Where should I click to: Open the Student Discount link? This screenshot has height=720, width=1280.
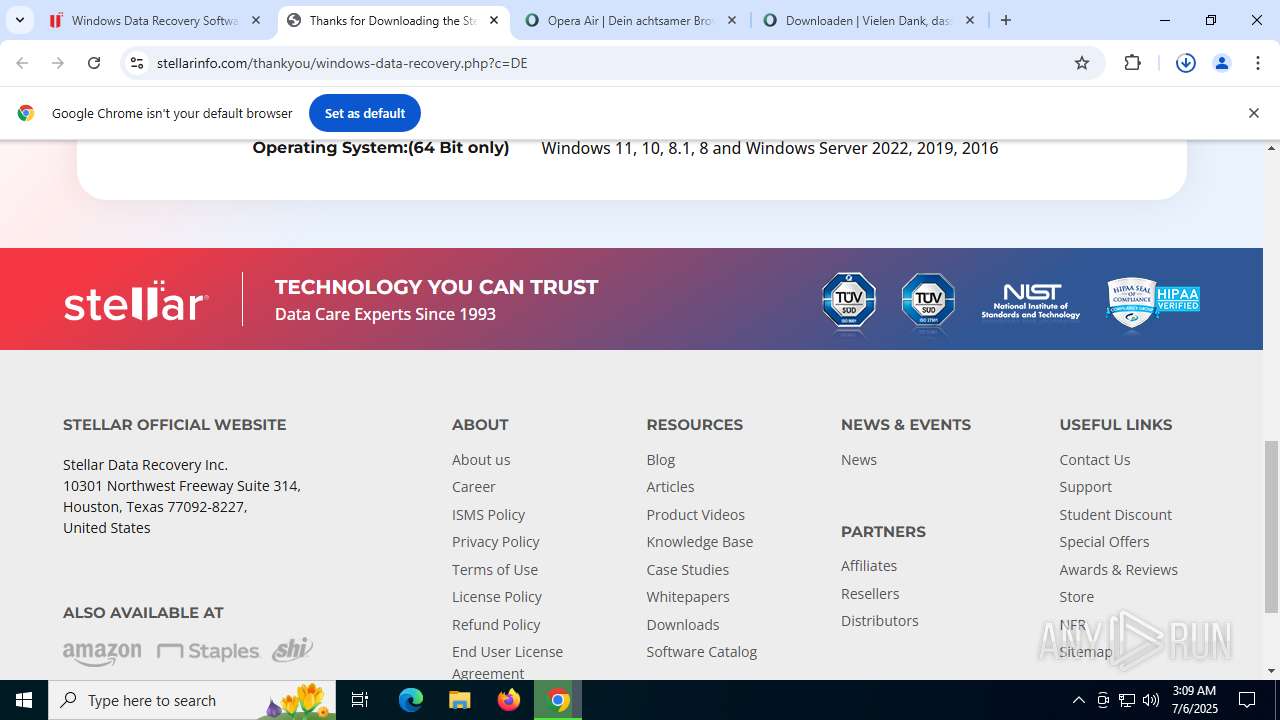click(1116, 514)
